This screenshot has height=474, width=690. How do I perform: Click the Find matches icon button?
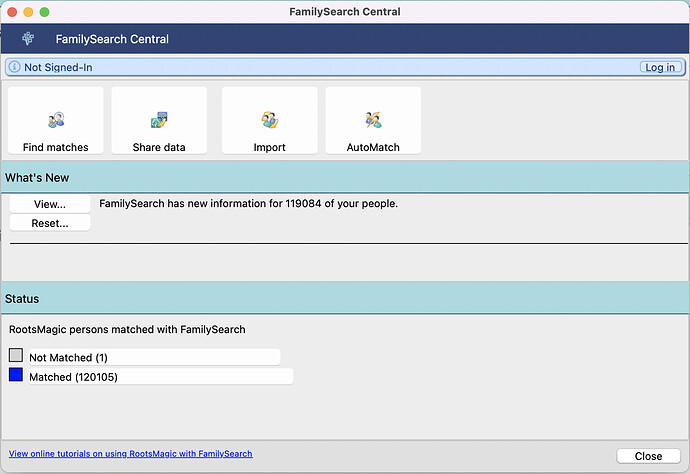click(55, 121)
